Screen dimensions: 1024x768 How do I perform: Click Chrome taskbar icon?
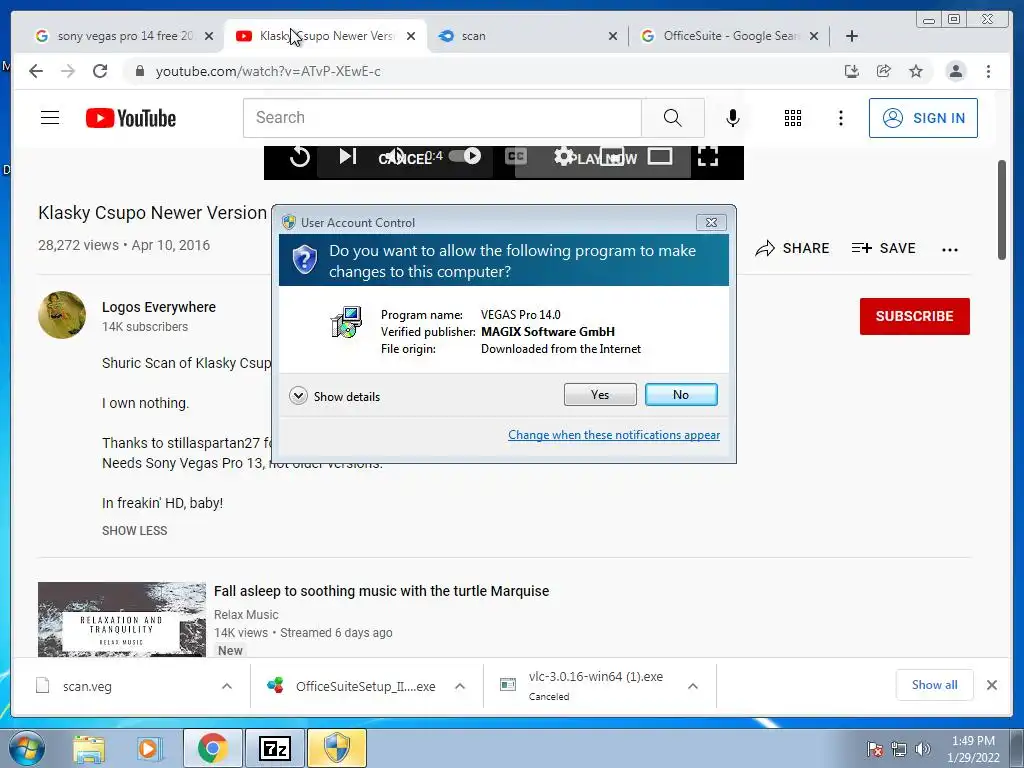212,748
